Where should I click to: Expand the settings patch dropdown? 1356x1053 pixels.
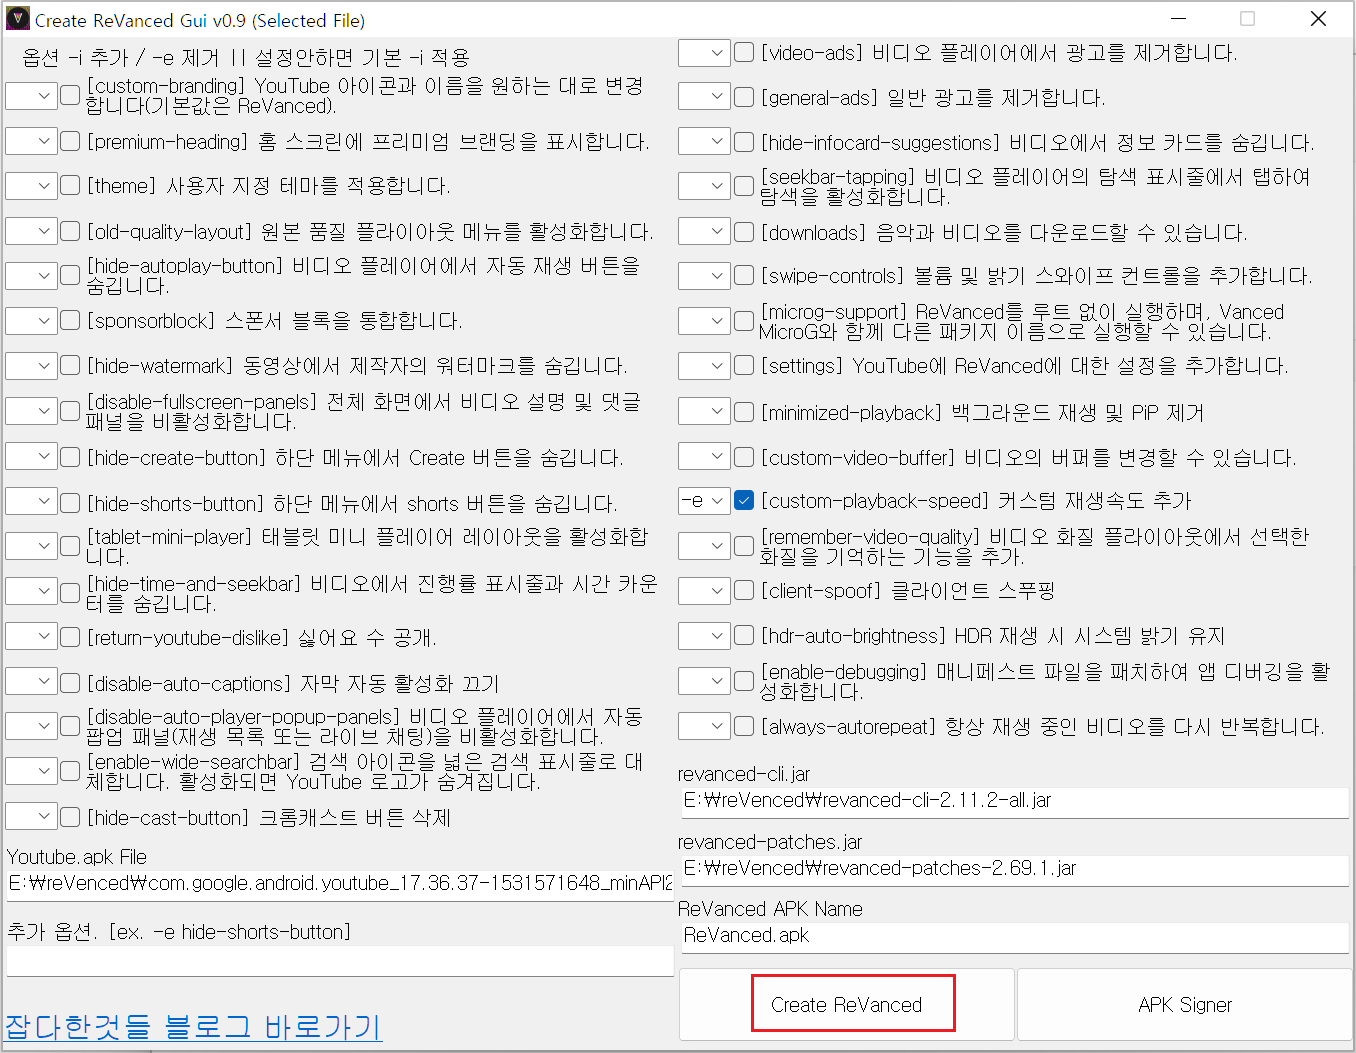click(704, 366)
